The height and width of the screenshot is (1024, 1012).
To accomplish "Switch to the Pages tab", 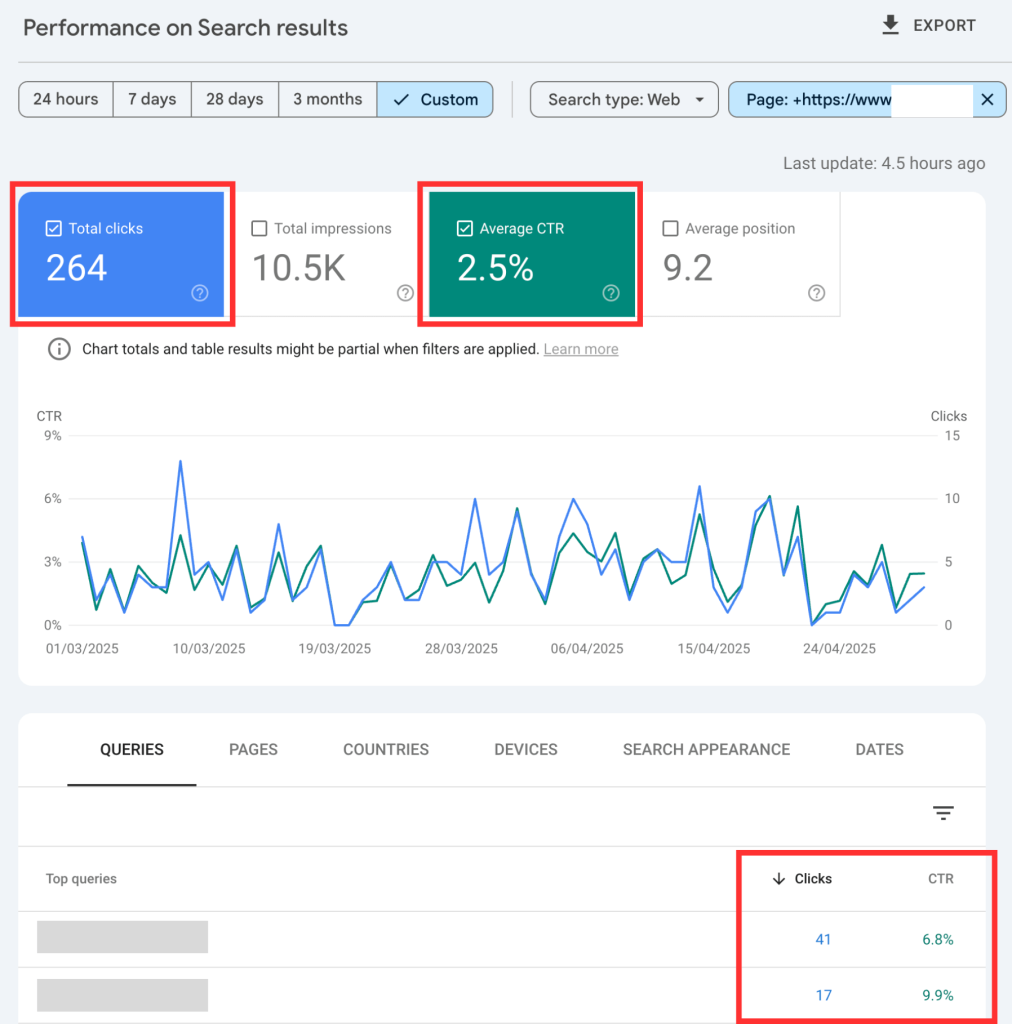I will (x=253, y=749).
